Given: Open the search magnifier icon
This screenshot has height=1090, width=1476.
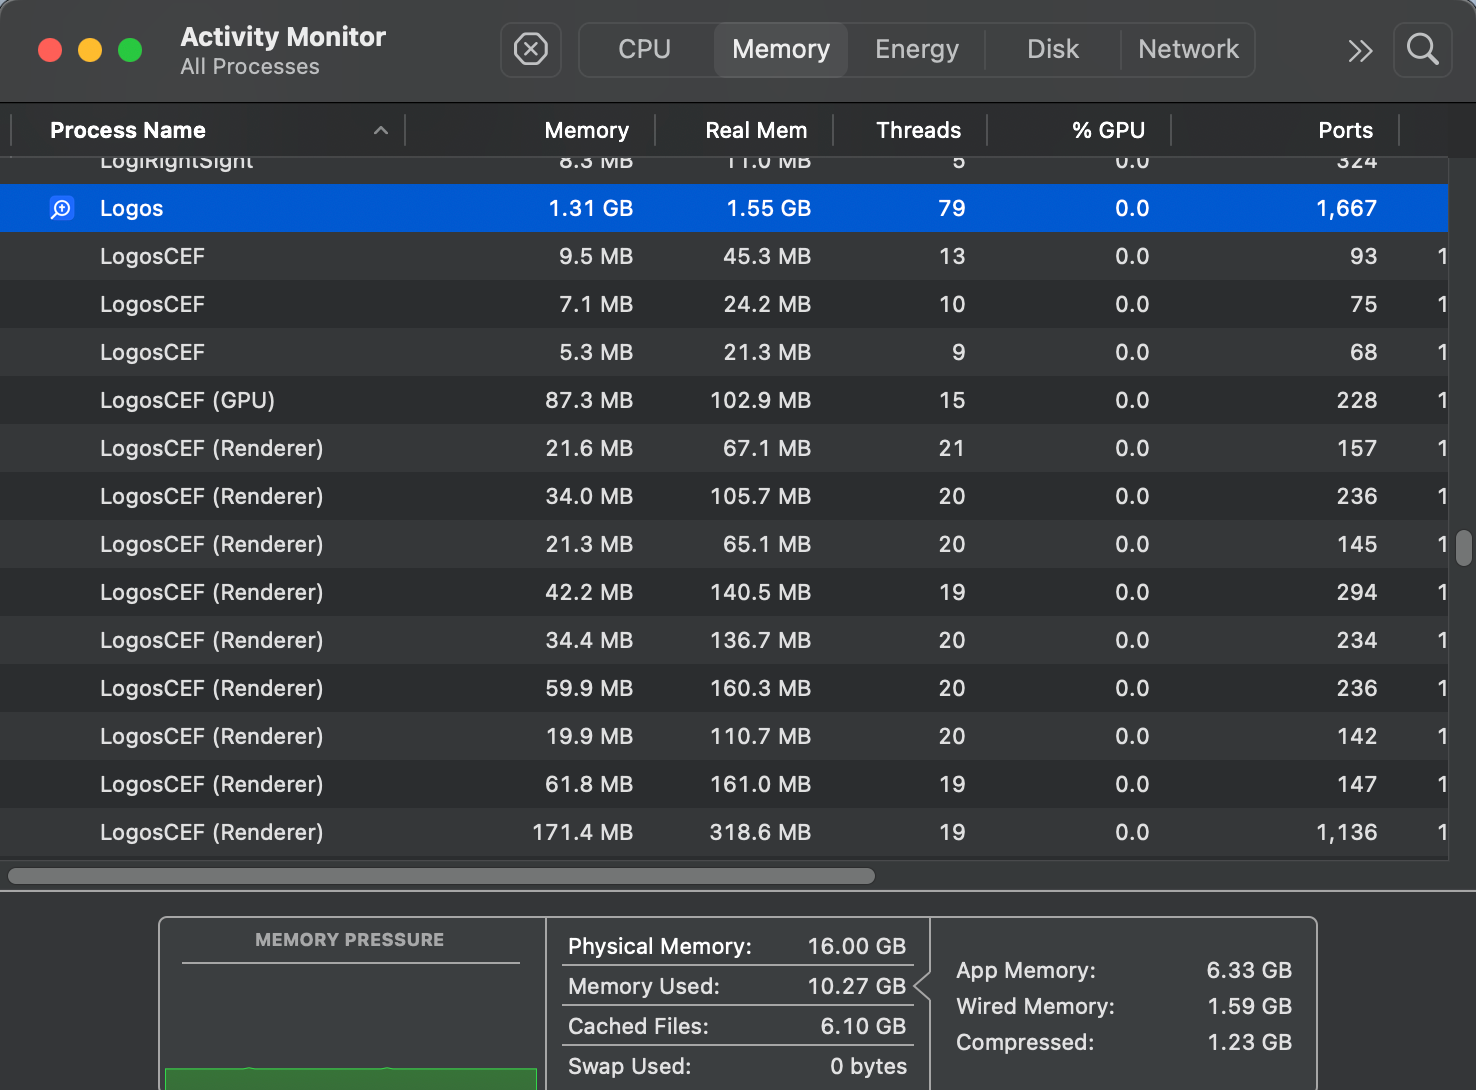Looking at the screenshot, I should [1422, 49].
